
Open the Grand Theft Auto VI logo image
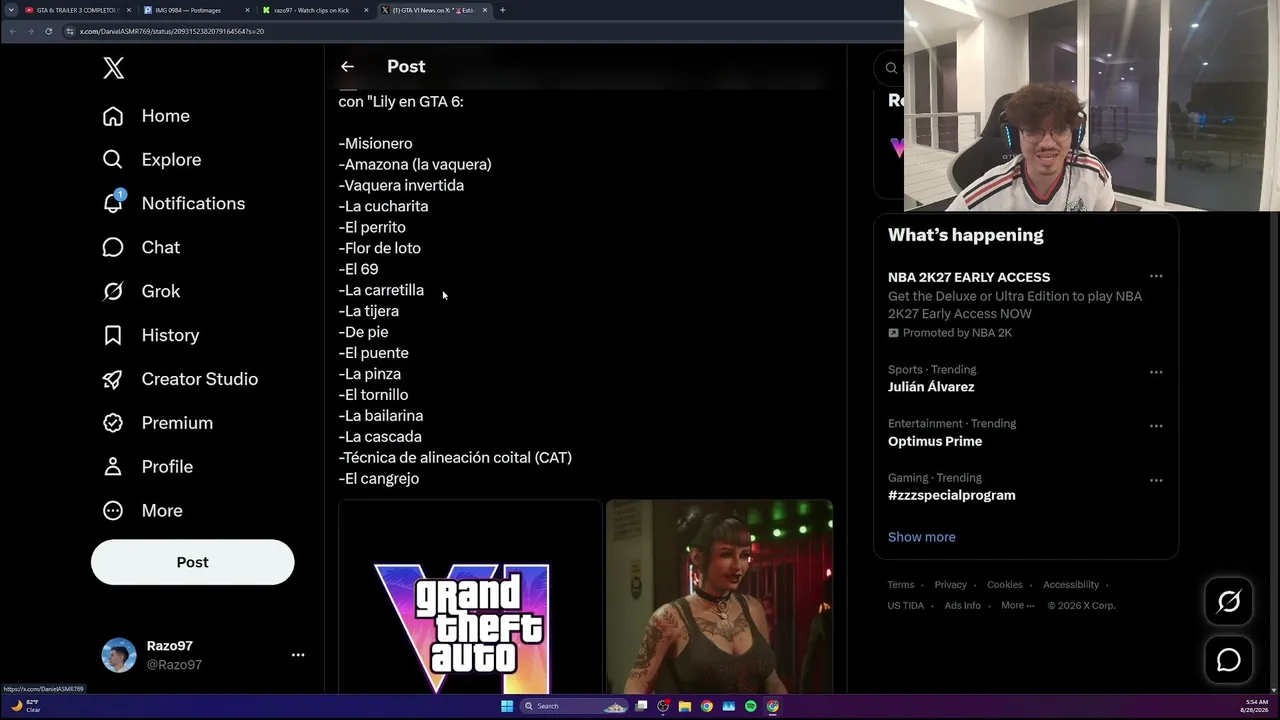coord(470,597)
